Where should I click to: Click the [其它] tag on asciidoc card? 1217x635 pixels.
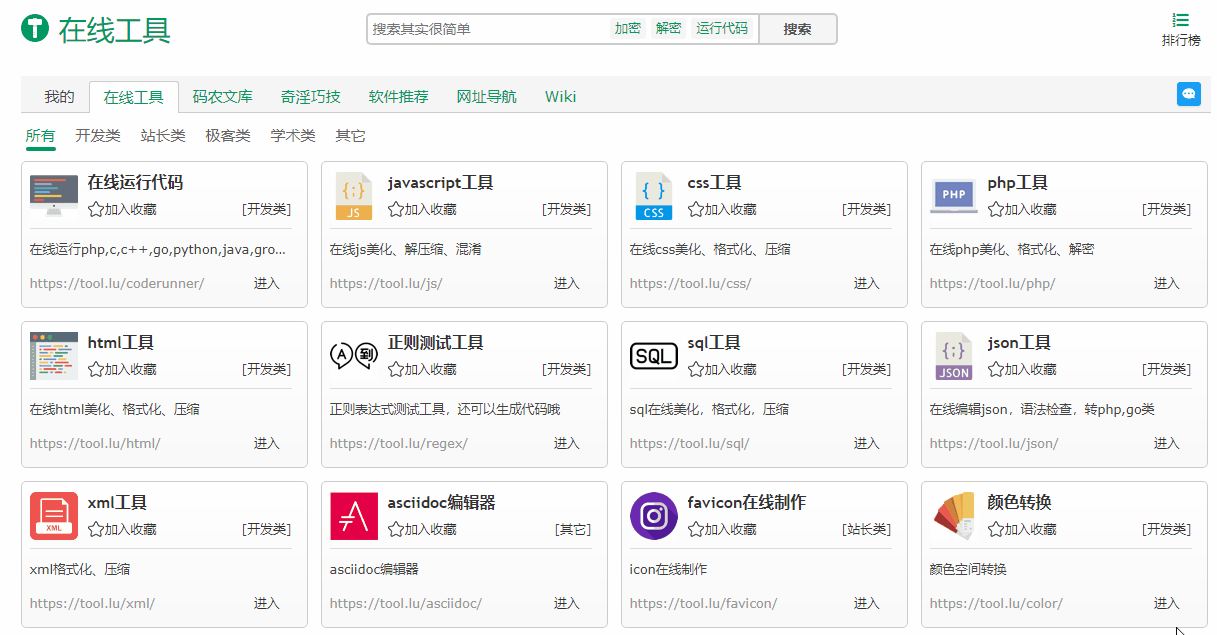(573, 529)
